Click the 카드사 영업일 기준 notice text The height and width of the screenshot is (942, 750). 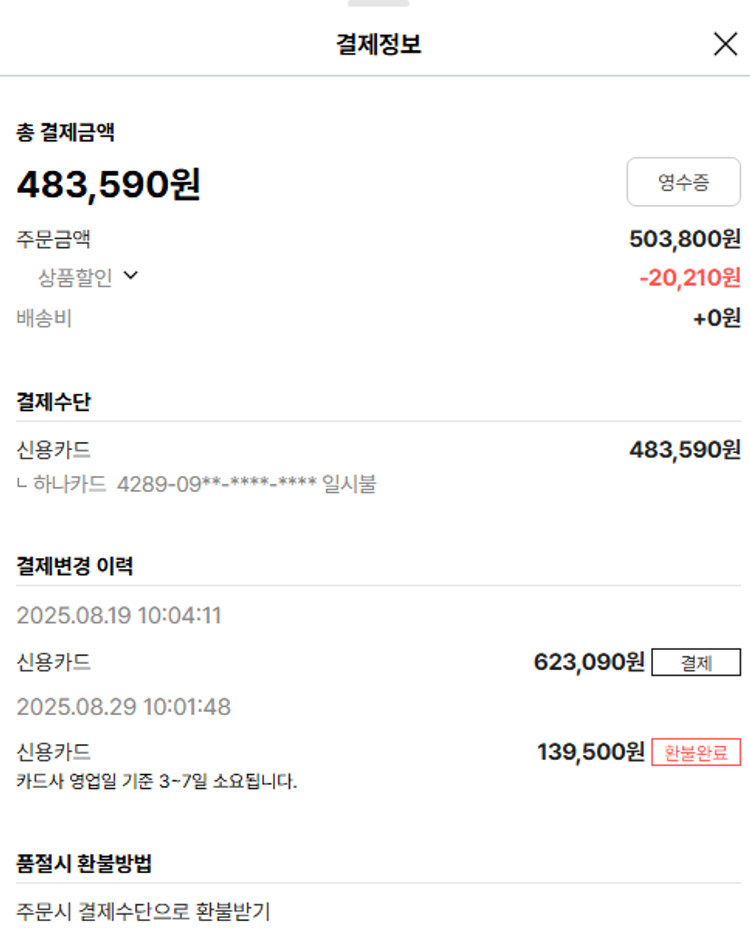point(157,780)
